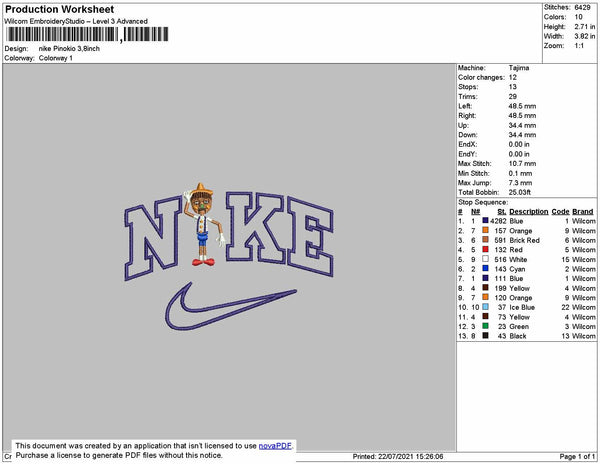This screenshot has width=600, height=464.
Task: Click the stitch count 4282 in stop 1
Action: [x=498, y=221]
